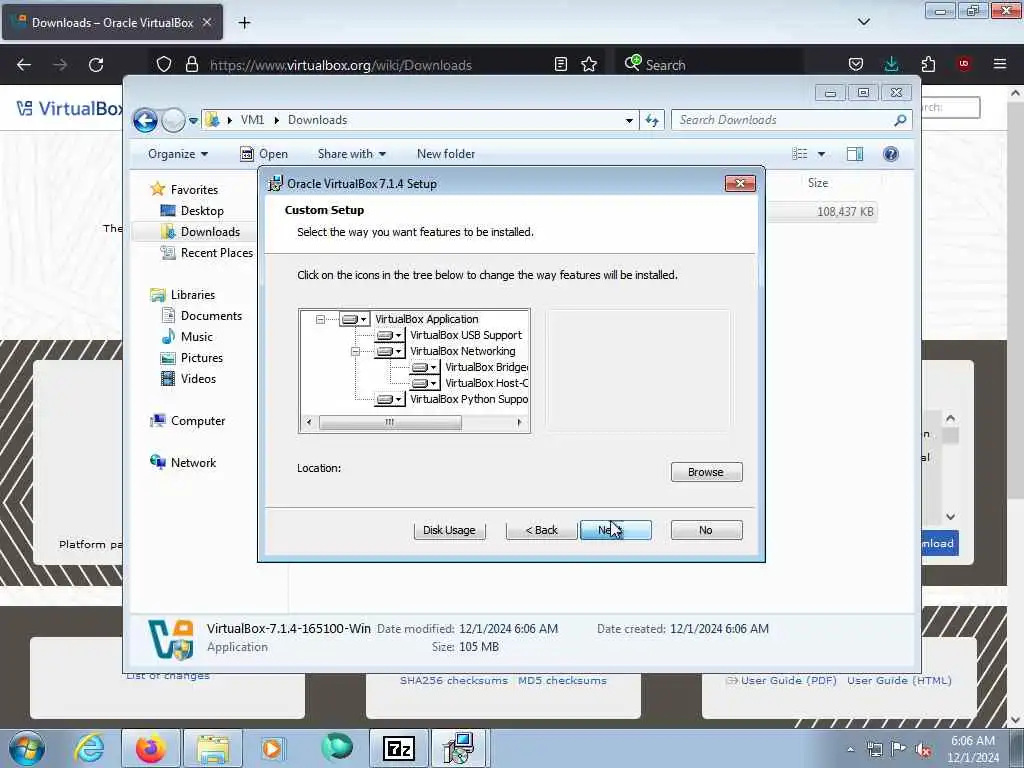1024x768 pixels.
Task: Open the Disk Usage dialog
Action: 449,530
